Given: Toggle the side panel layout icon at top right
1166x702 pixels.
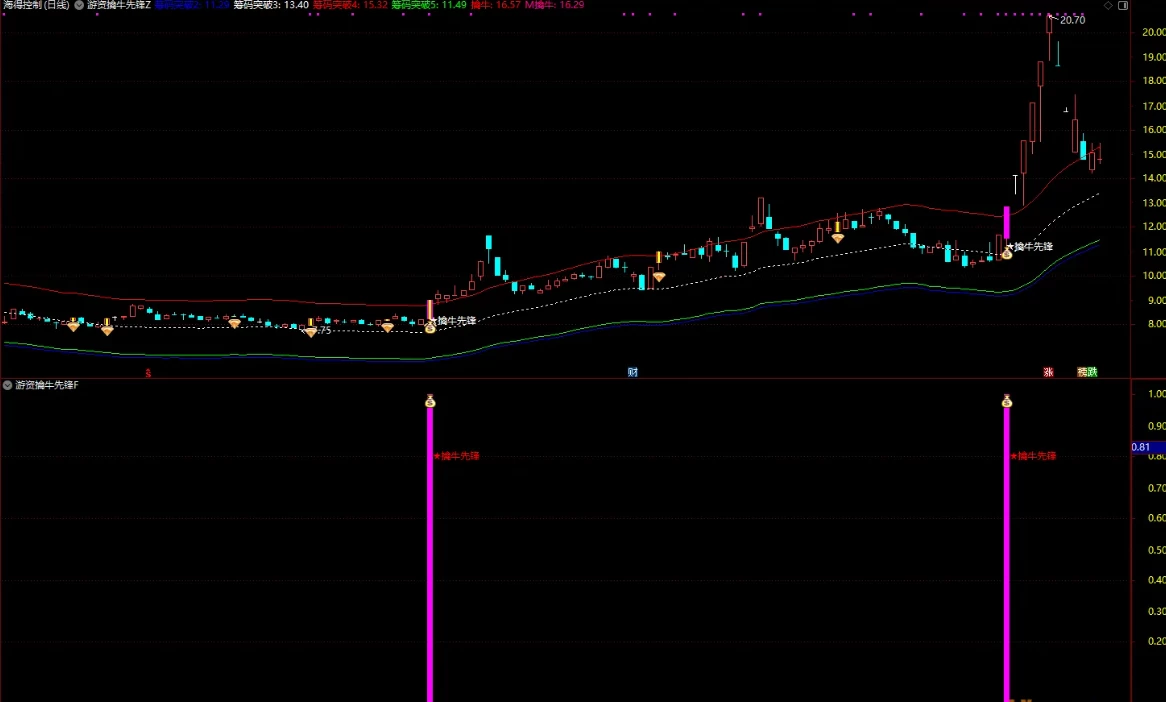Looking at the screenshot, I should coord(1123,5).
